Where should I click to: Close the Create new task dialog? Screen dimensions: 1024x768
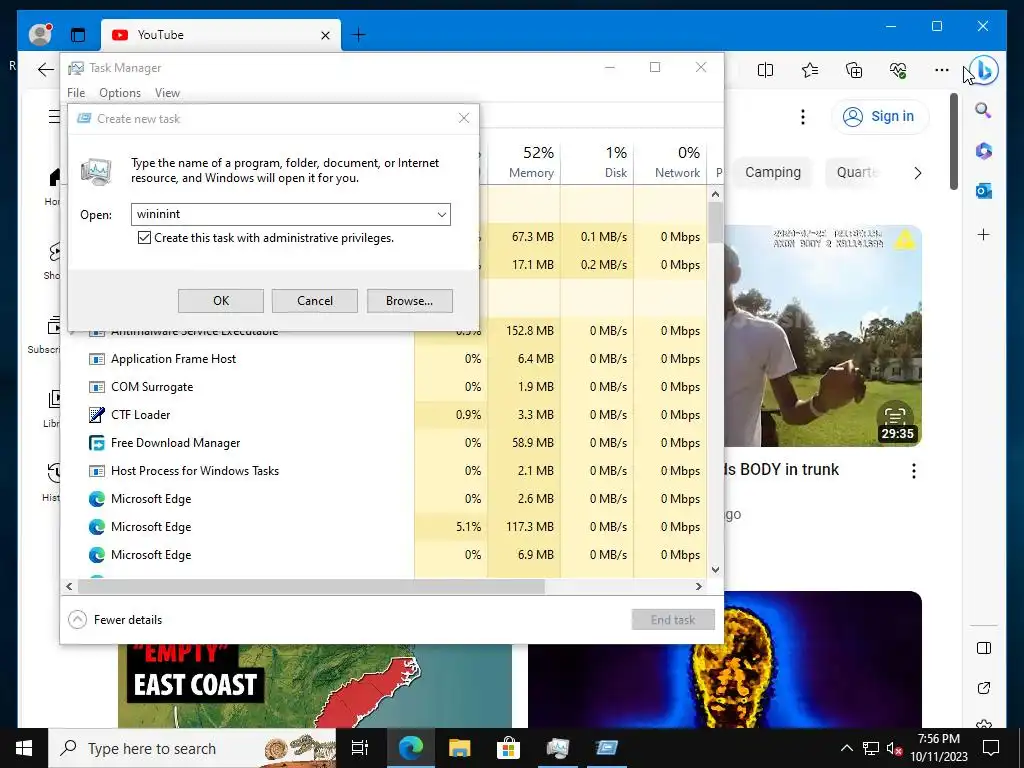click(x=464, y=118)
